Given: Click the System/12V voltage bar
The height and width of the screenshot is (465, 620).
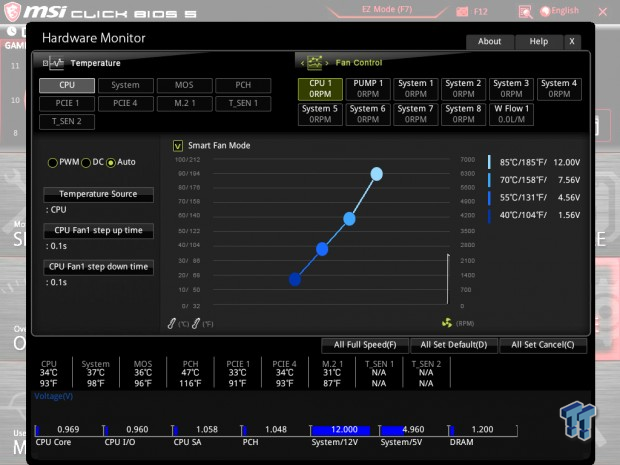Looking at the screenshot, I should pos(340,430).
